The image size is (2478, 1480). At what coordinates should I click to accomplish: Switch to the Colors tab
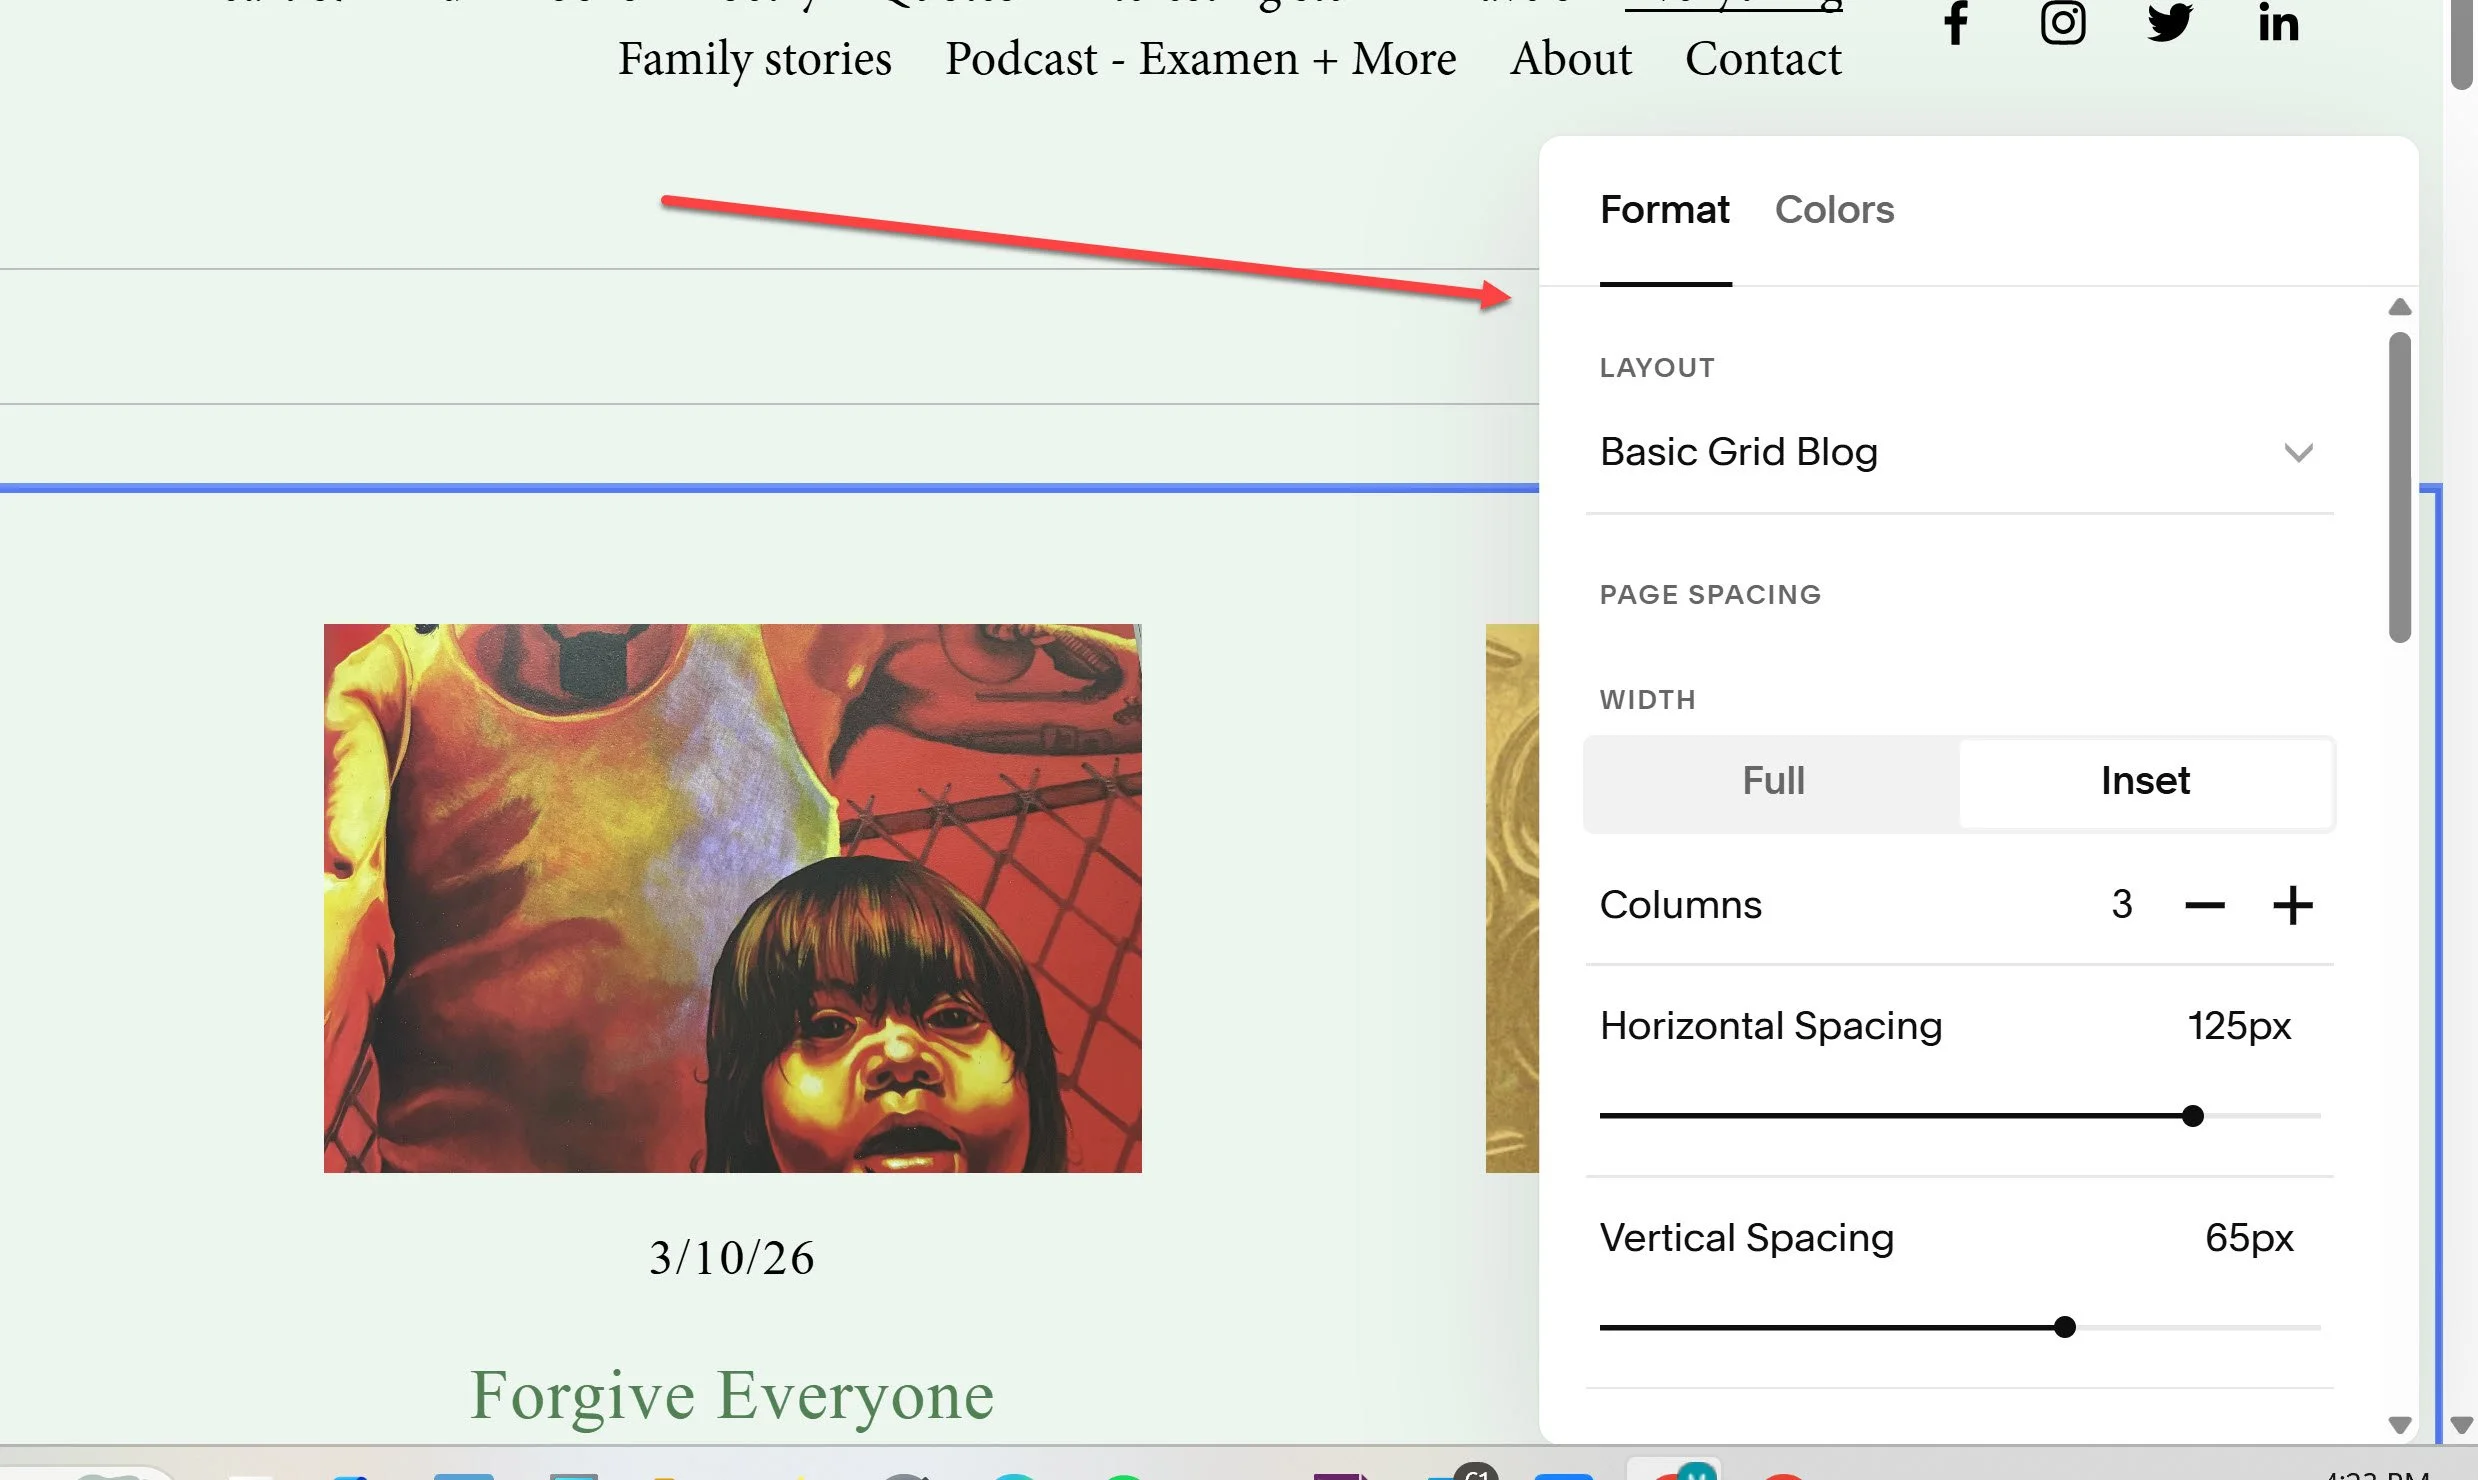(1833, 210)
